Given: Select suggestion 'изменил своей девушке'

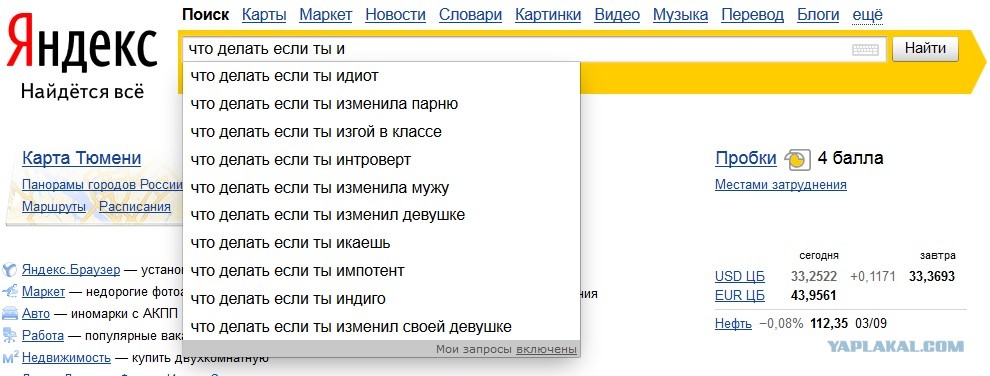Looking at the screenshot, I should tap(381, 327).
